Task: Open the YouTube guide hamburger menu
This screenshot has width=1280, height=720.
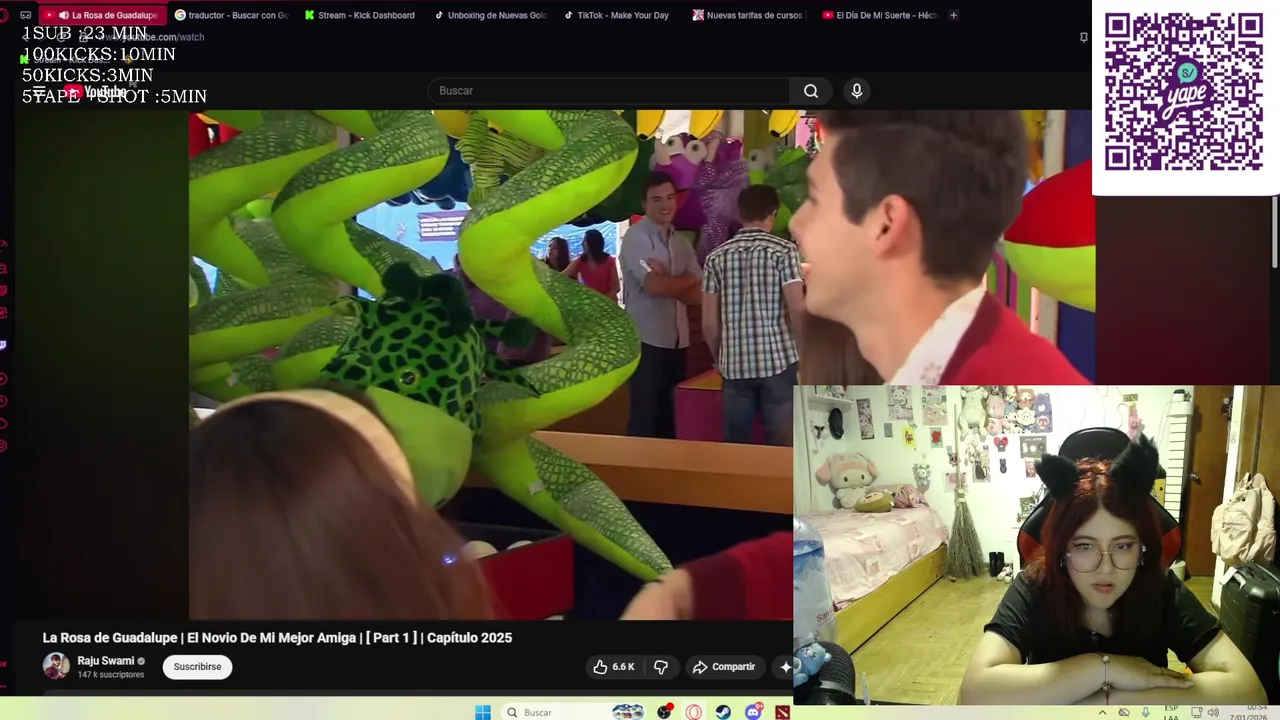Action: [x=39, y=92]
